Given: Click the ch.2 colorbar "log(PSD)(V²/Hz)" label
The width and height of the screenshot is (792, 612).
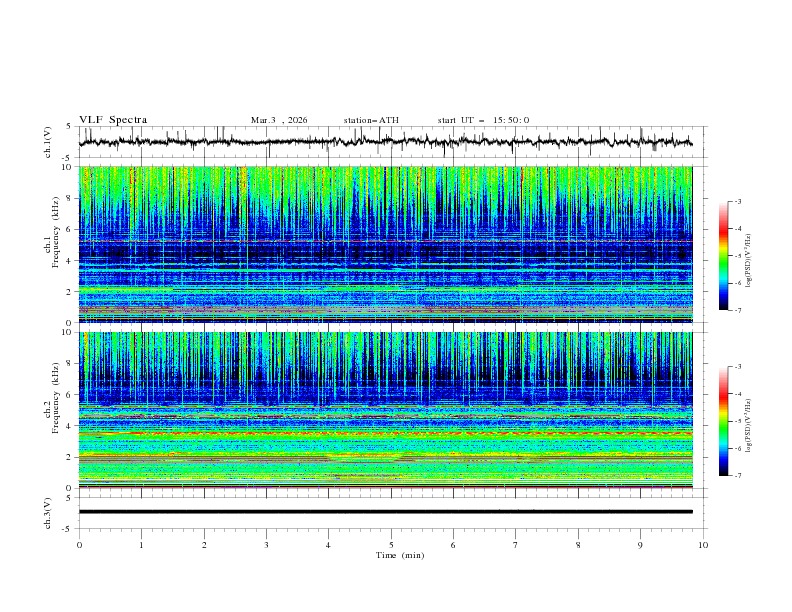Looking at the screenshot, I should (749, 425).
